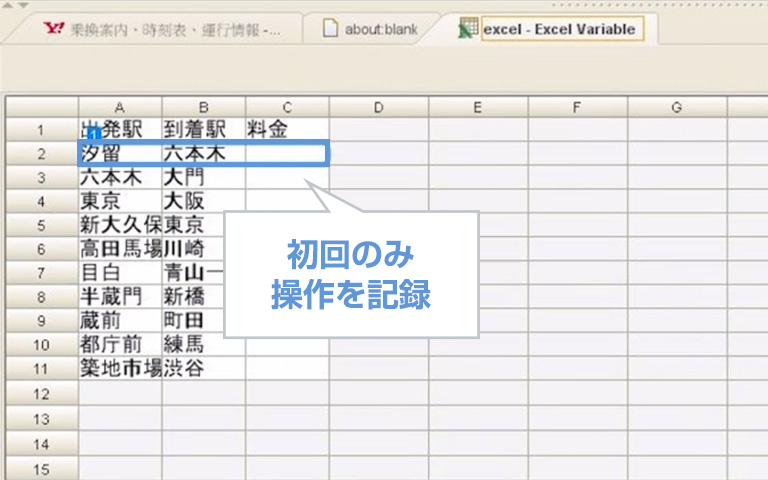Click the 六本木 cell in column B
The width and height of the screenshot is (768, 480).
point(204,154)
